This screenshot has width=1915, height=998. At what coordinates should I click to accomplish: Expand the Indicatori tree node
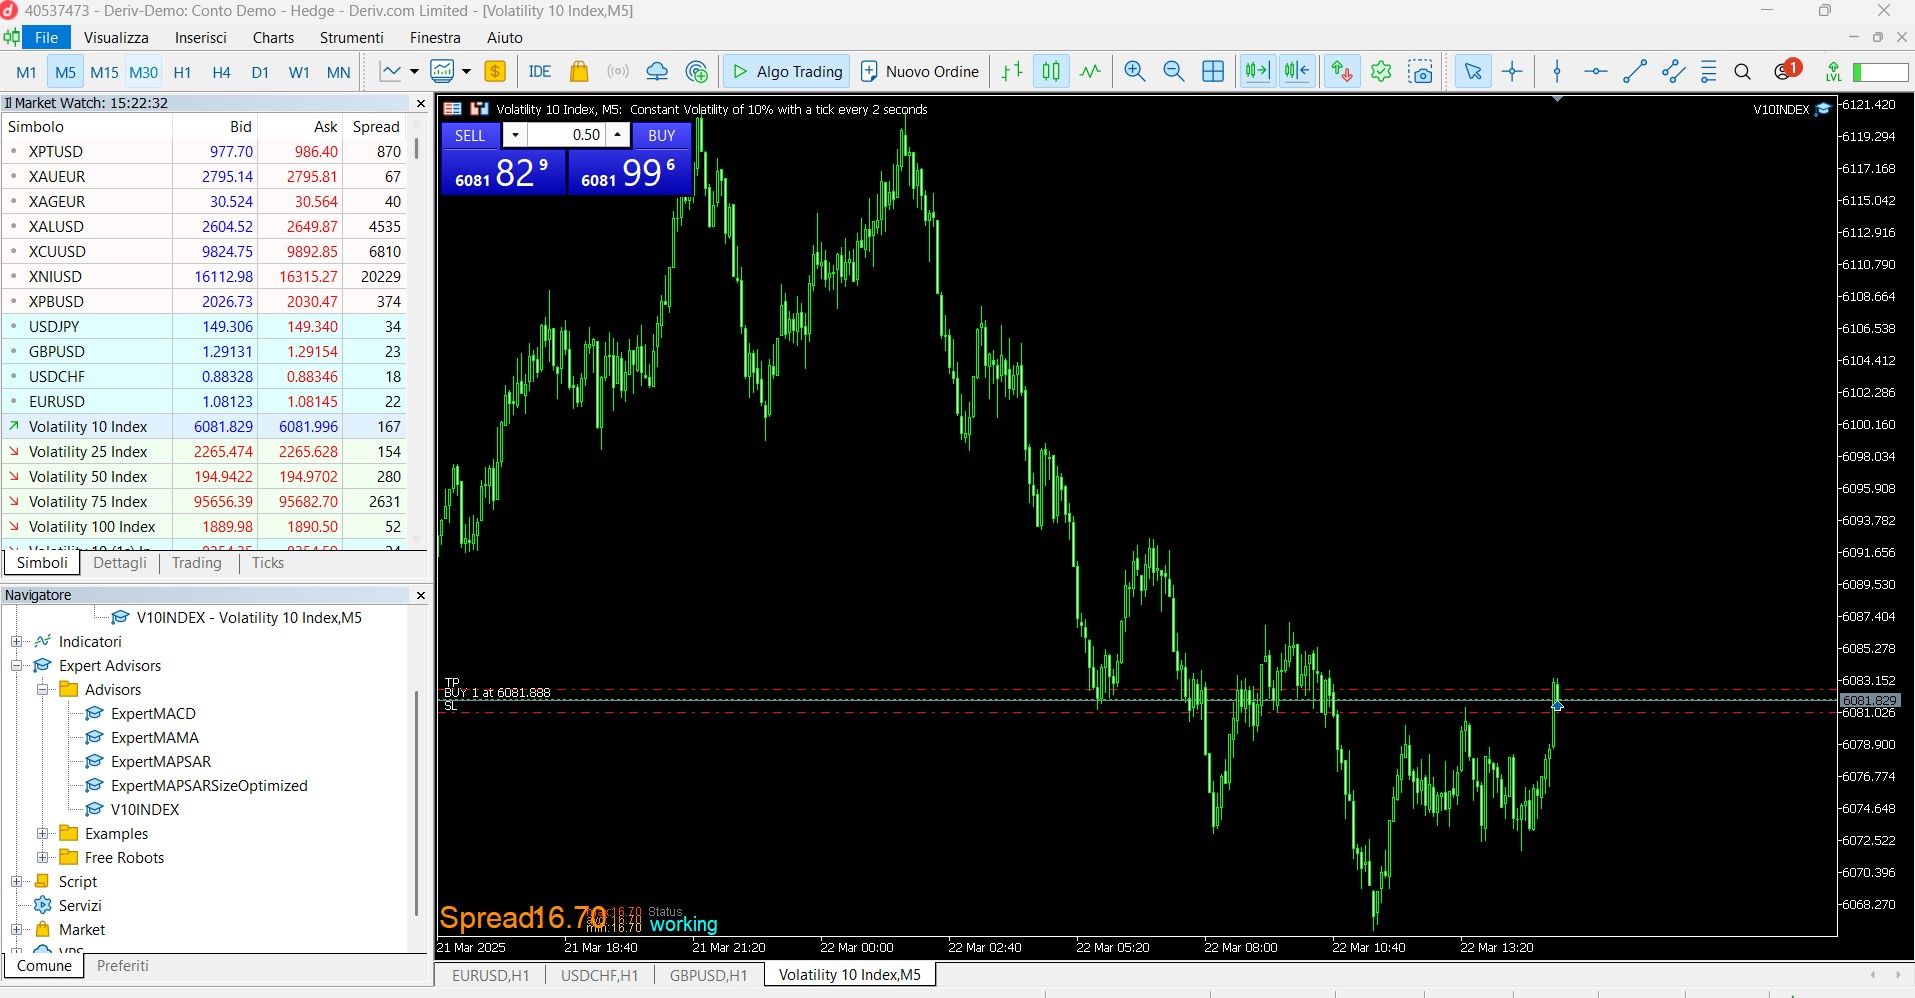[16, 642]
